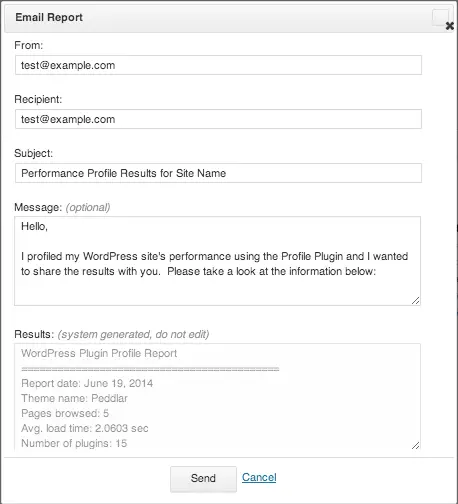Select the Subject text field
458x504 pixels.
(218, 173)
